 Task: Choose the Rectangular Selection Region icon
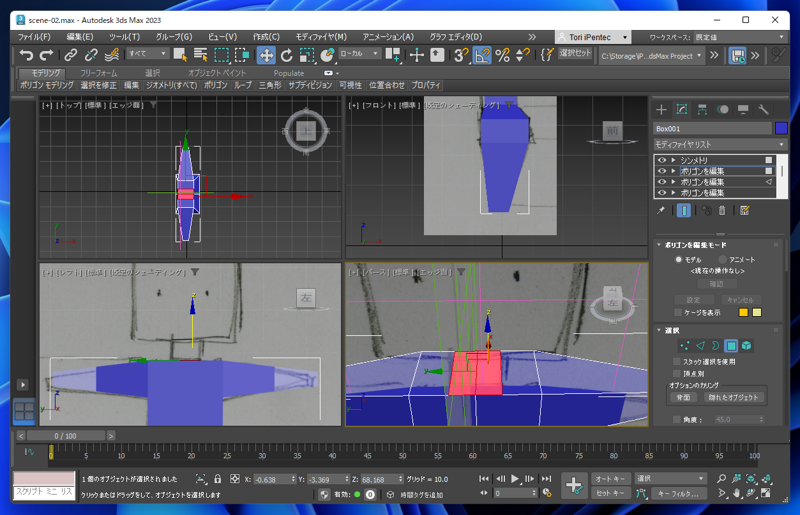coord(221,55)
